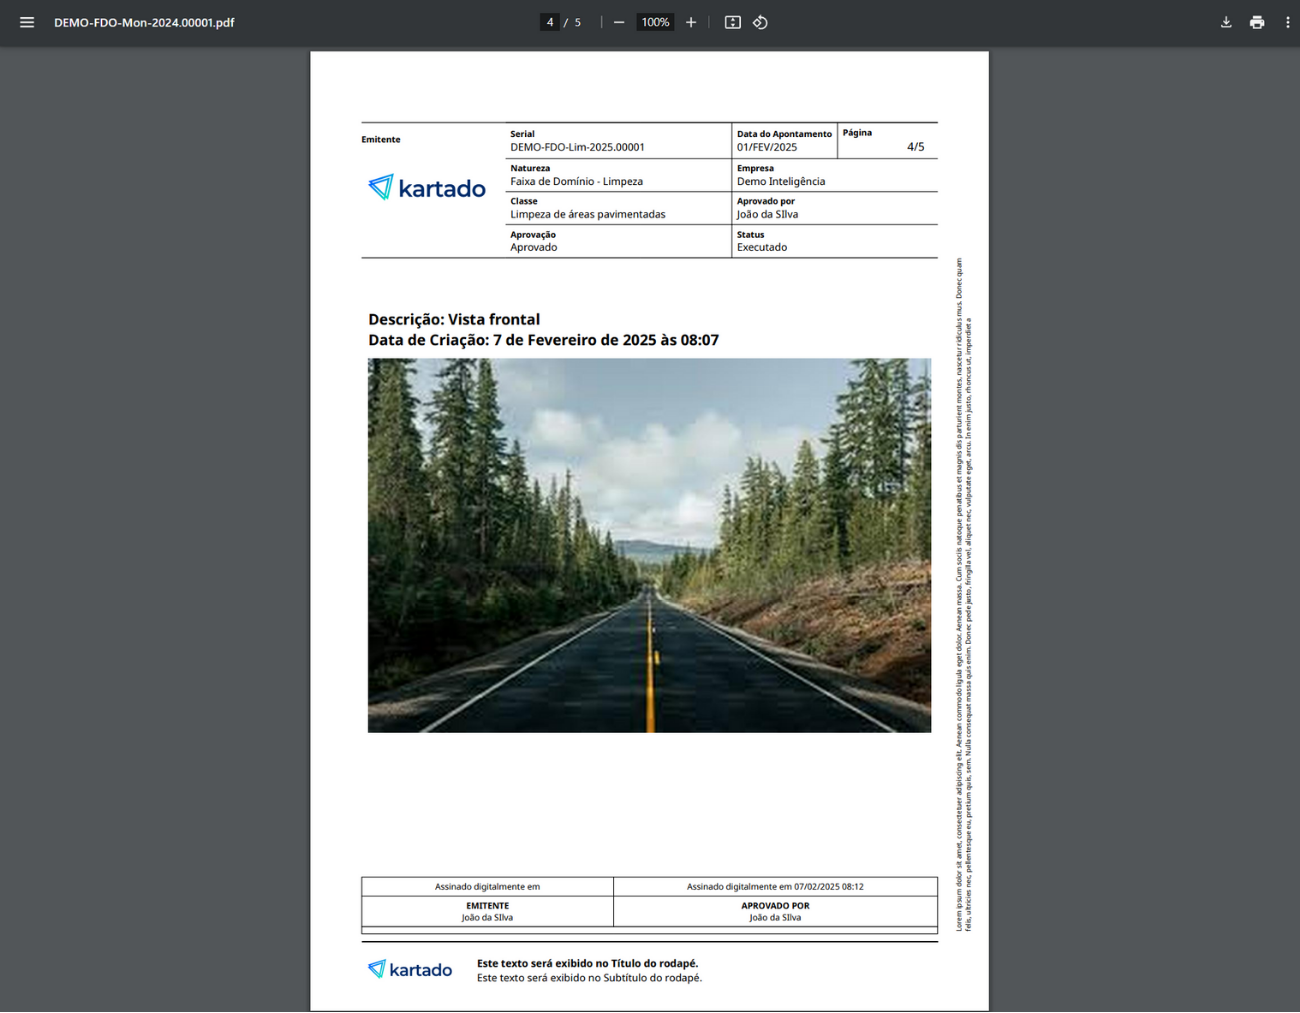Click the Kartado logo in the footer
The height and width of the screenshot is (1013, 1300).
(x=410, y=969)
